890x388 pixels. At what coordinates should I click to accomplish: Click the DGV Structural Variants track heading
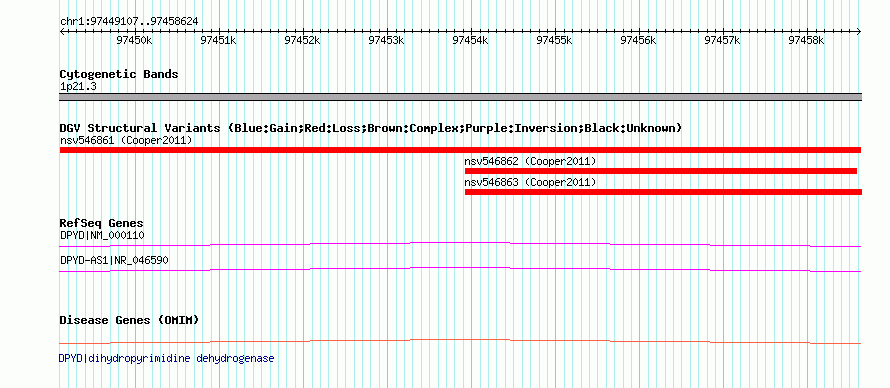371,128
